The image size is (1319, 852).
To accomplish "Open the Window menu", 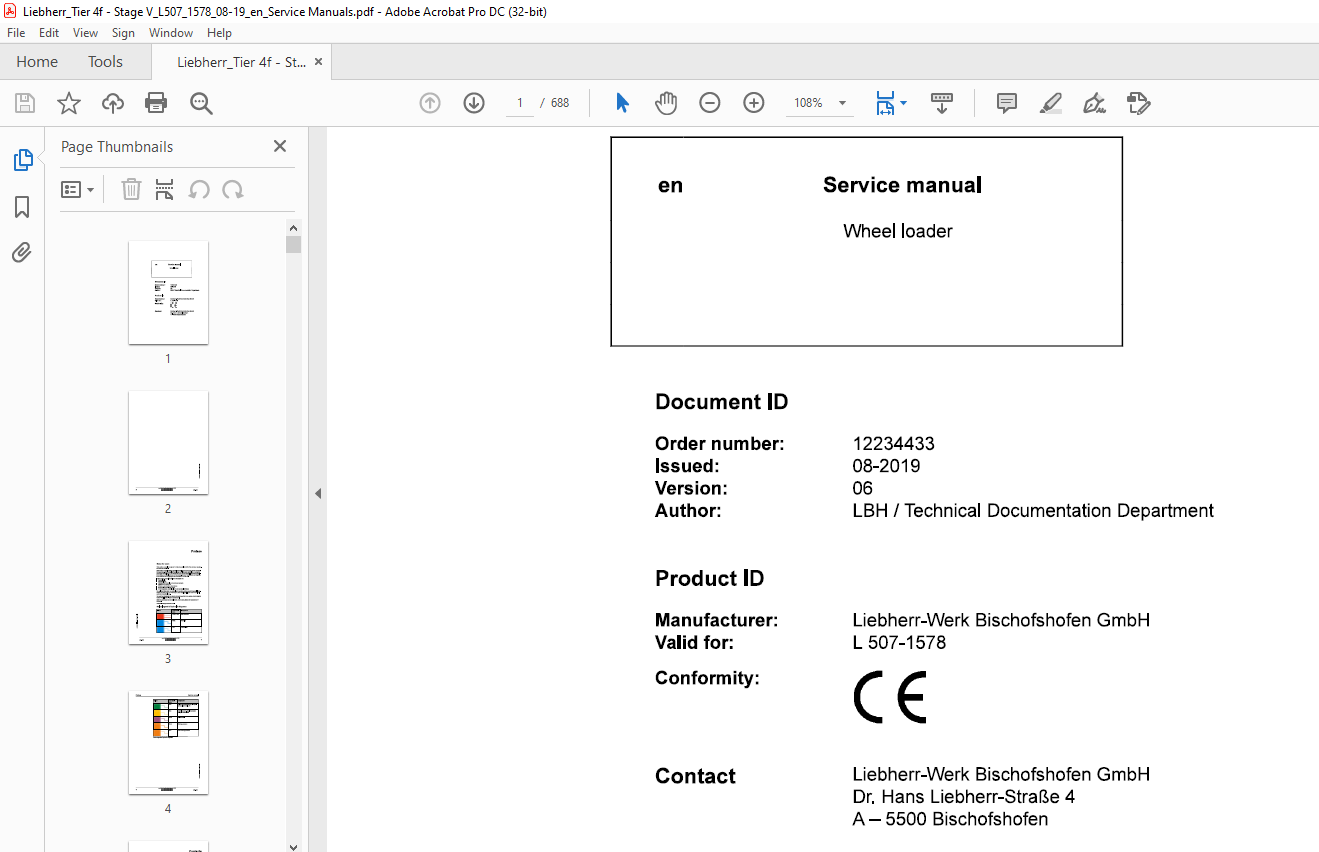I will pyautogui.click(x=171, y=33).
